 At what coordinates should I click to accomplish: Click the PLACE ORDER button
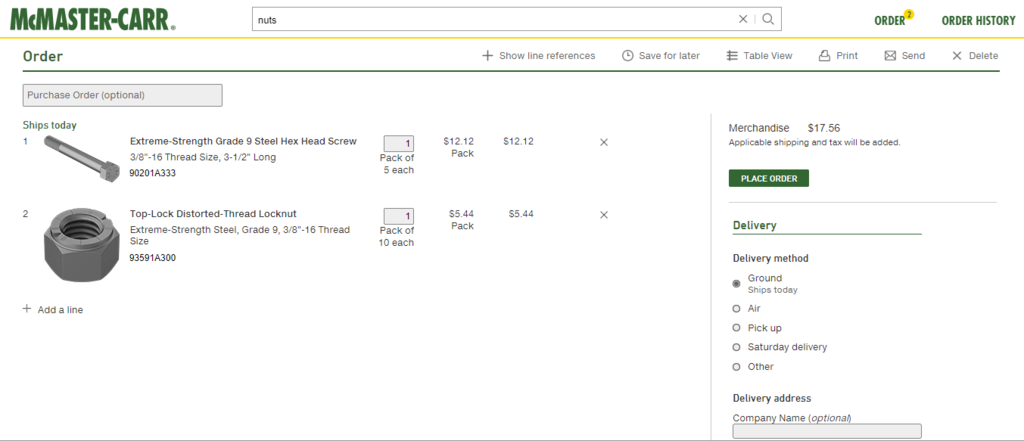click(769, 178)
